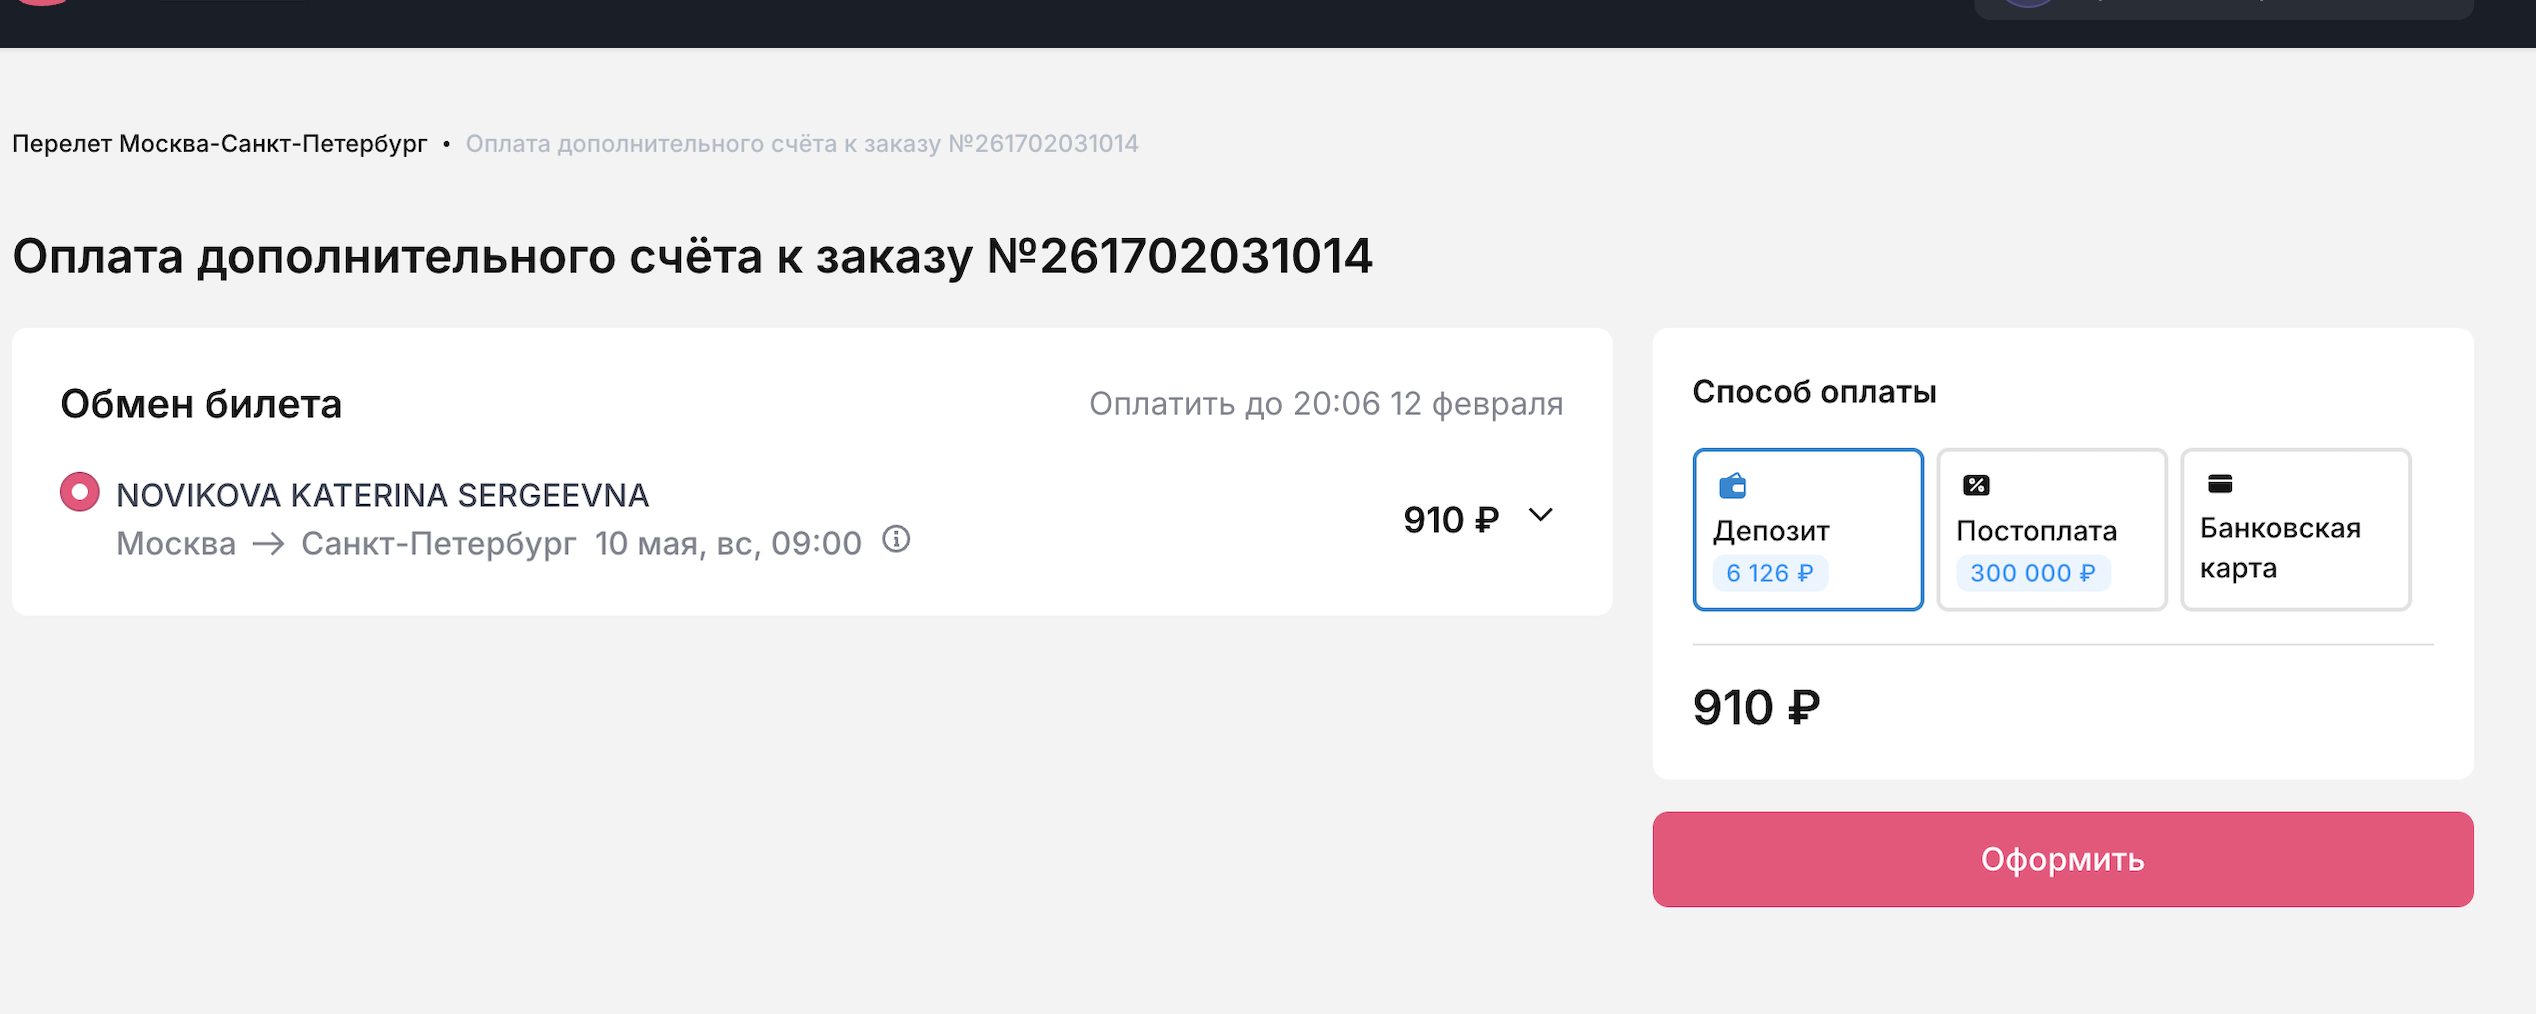
Task: Select the radio button for NOVIKOVA KATERINA SERGEEVNA
Action: point(80,492)
